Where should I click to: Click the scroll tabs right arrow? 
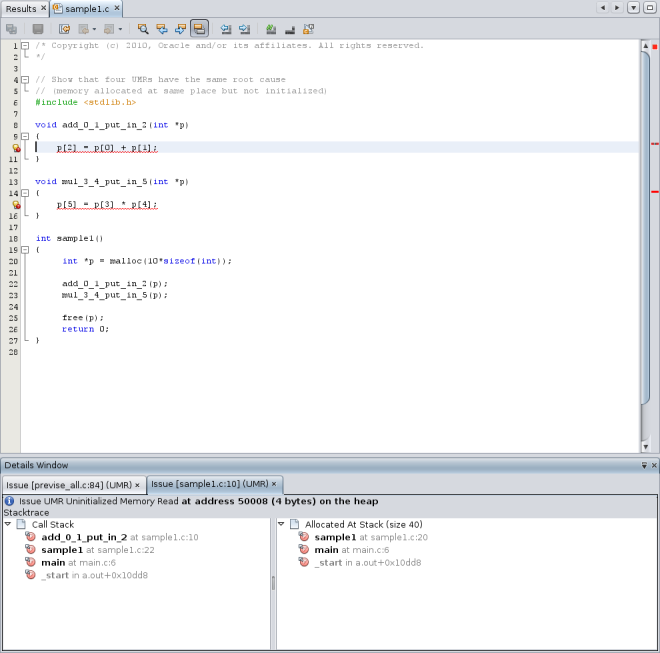coord(617,8)
